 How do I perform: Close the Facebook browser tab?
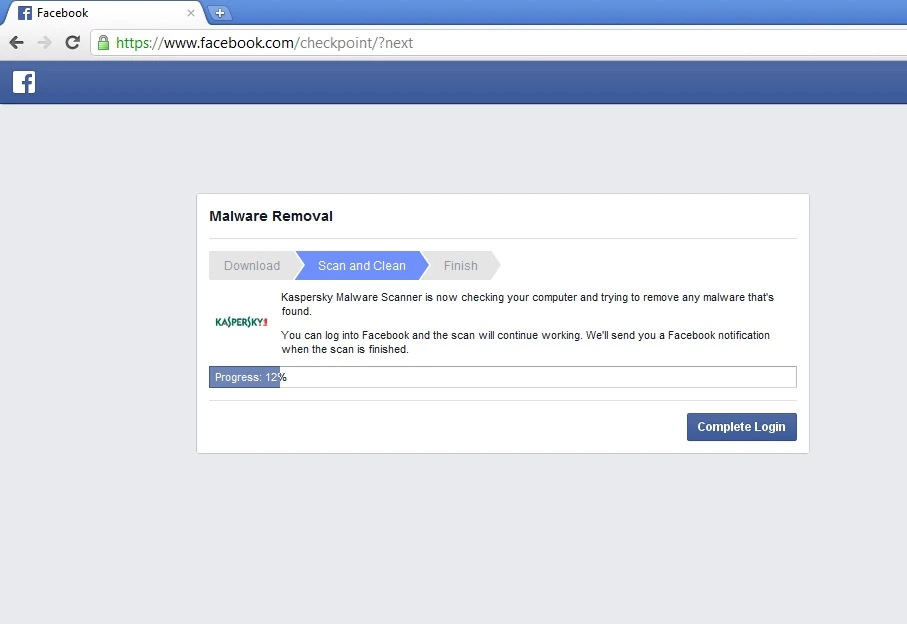pos(190,13)
